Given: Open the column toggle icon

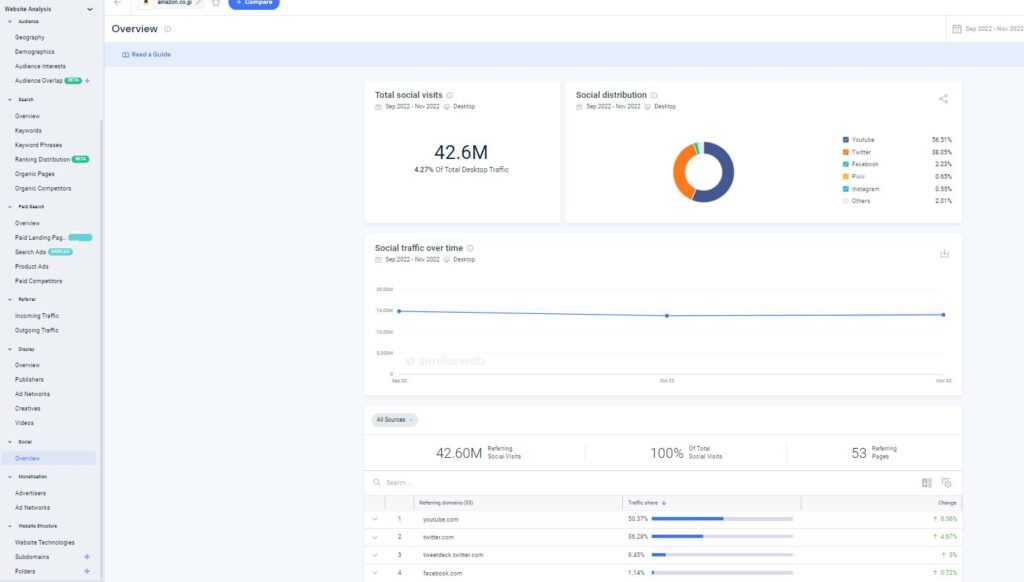Looking at the screenshot, I should (x=927, y=483).
